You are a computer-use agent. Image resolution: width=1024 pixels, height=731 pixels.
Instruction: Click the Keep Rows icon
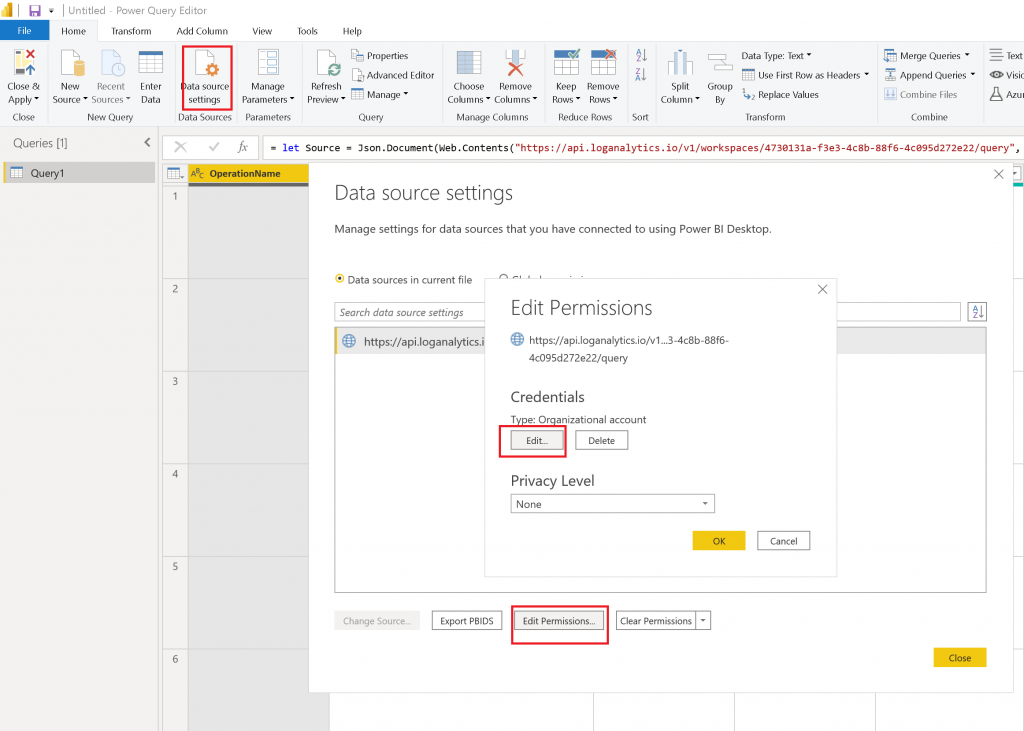click(566, 65)
